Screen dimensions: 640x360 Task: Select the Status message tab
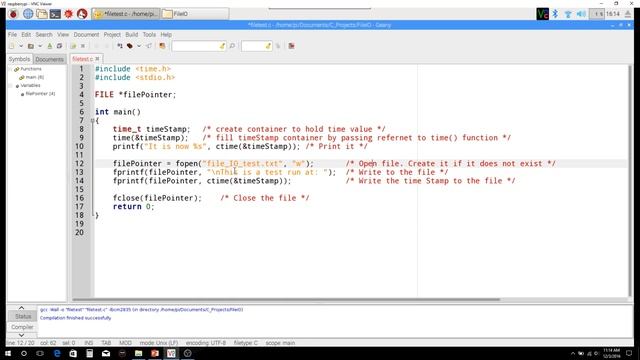pos(23,316)
